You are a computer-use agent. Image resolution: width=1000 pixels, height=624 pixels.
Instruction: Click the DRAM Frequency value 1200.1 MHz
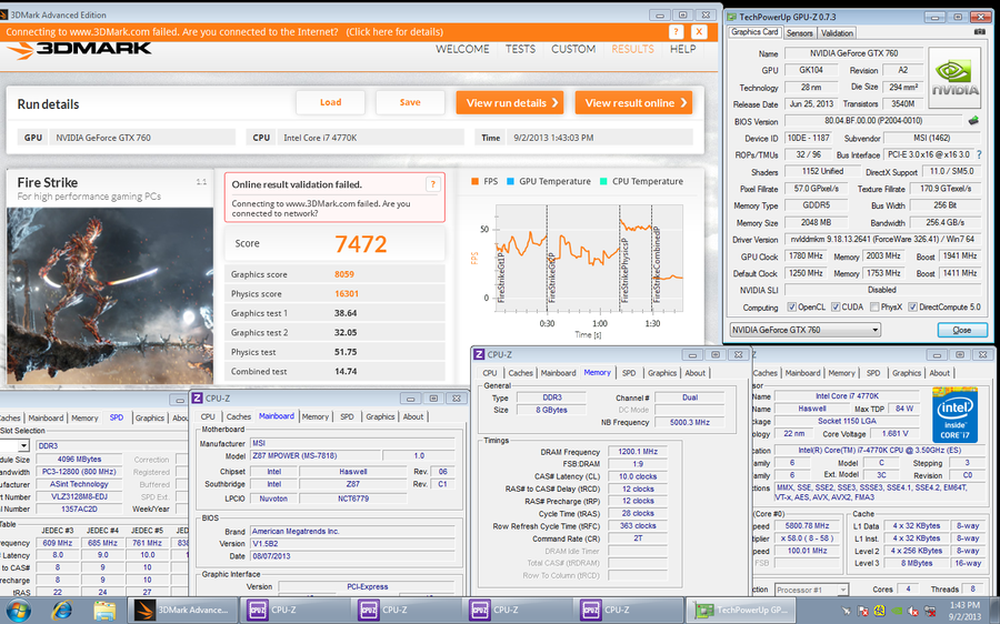pos(638,452)
